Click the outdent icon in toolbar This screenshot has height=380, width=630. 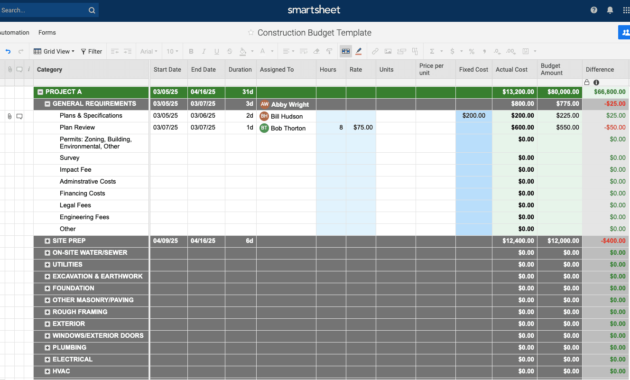[x=115, y=51]
